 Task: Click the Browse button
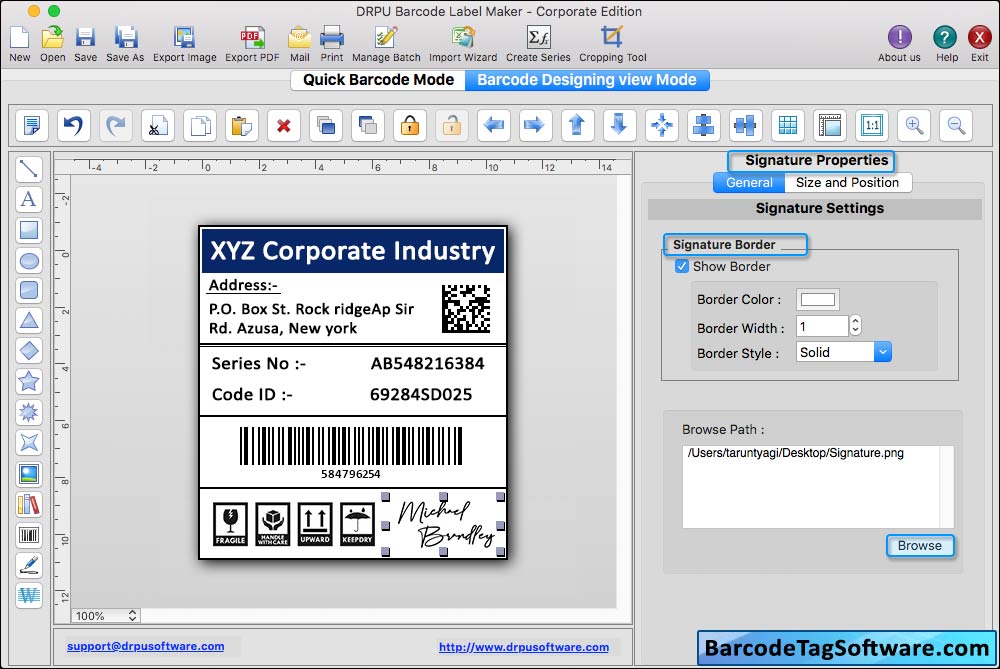click(x=920, y=546)
